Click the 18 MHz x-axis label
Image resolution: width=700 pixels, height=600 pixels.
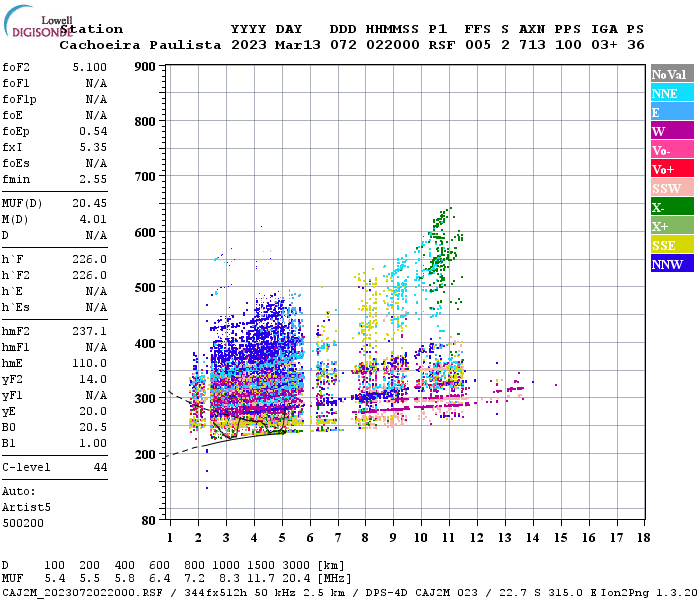[643, 538]
